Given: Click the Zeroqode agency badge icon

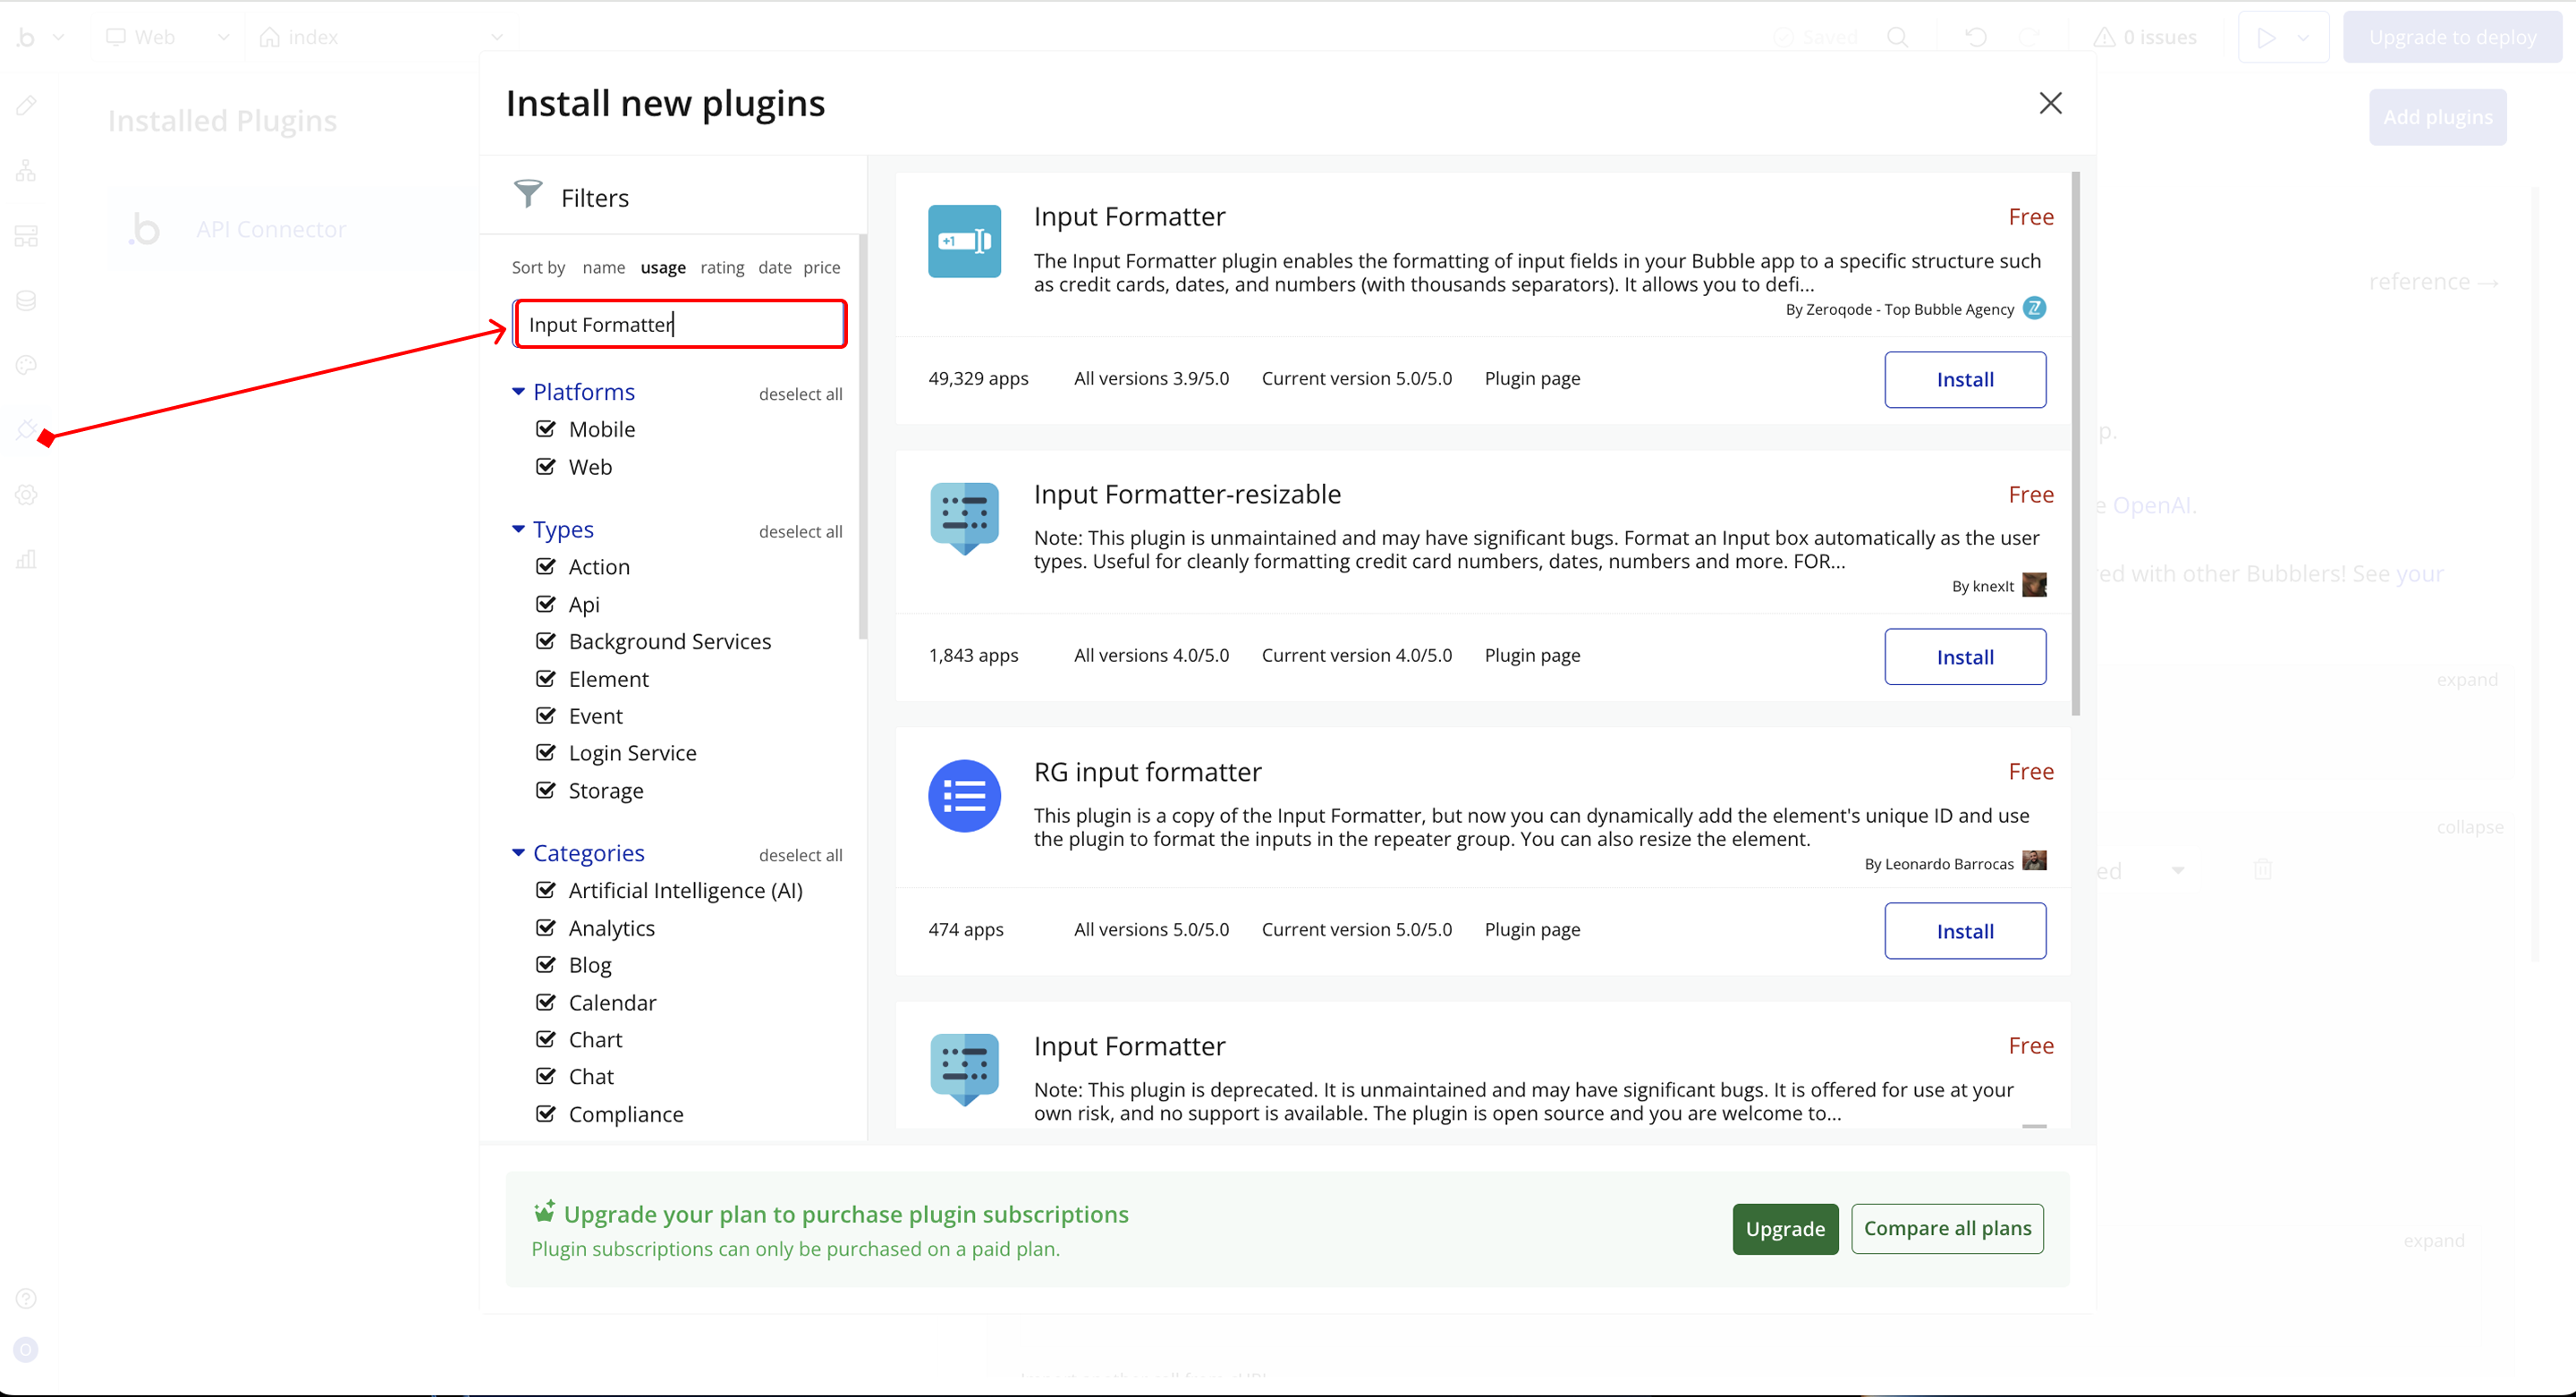Looking at the screenshot, I should click(2034, 308).
